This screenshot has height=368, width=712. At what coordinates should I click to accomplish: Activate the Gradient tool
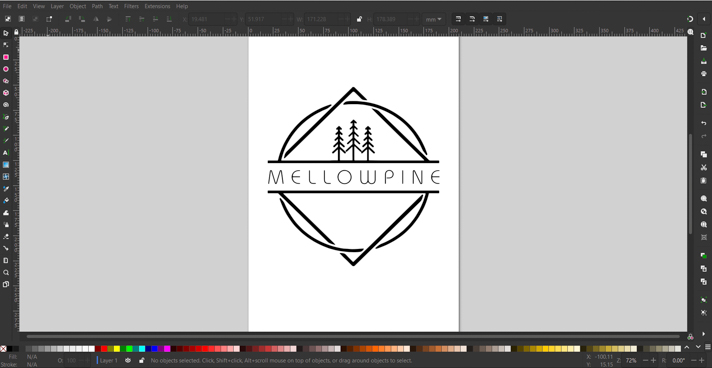[x=6, y=165]
